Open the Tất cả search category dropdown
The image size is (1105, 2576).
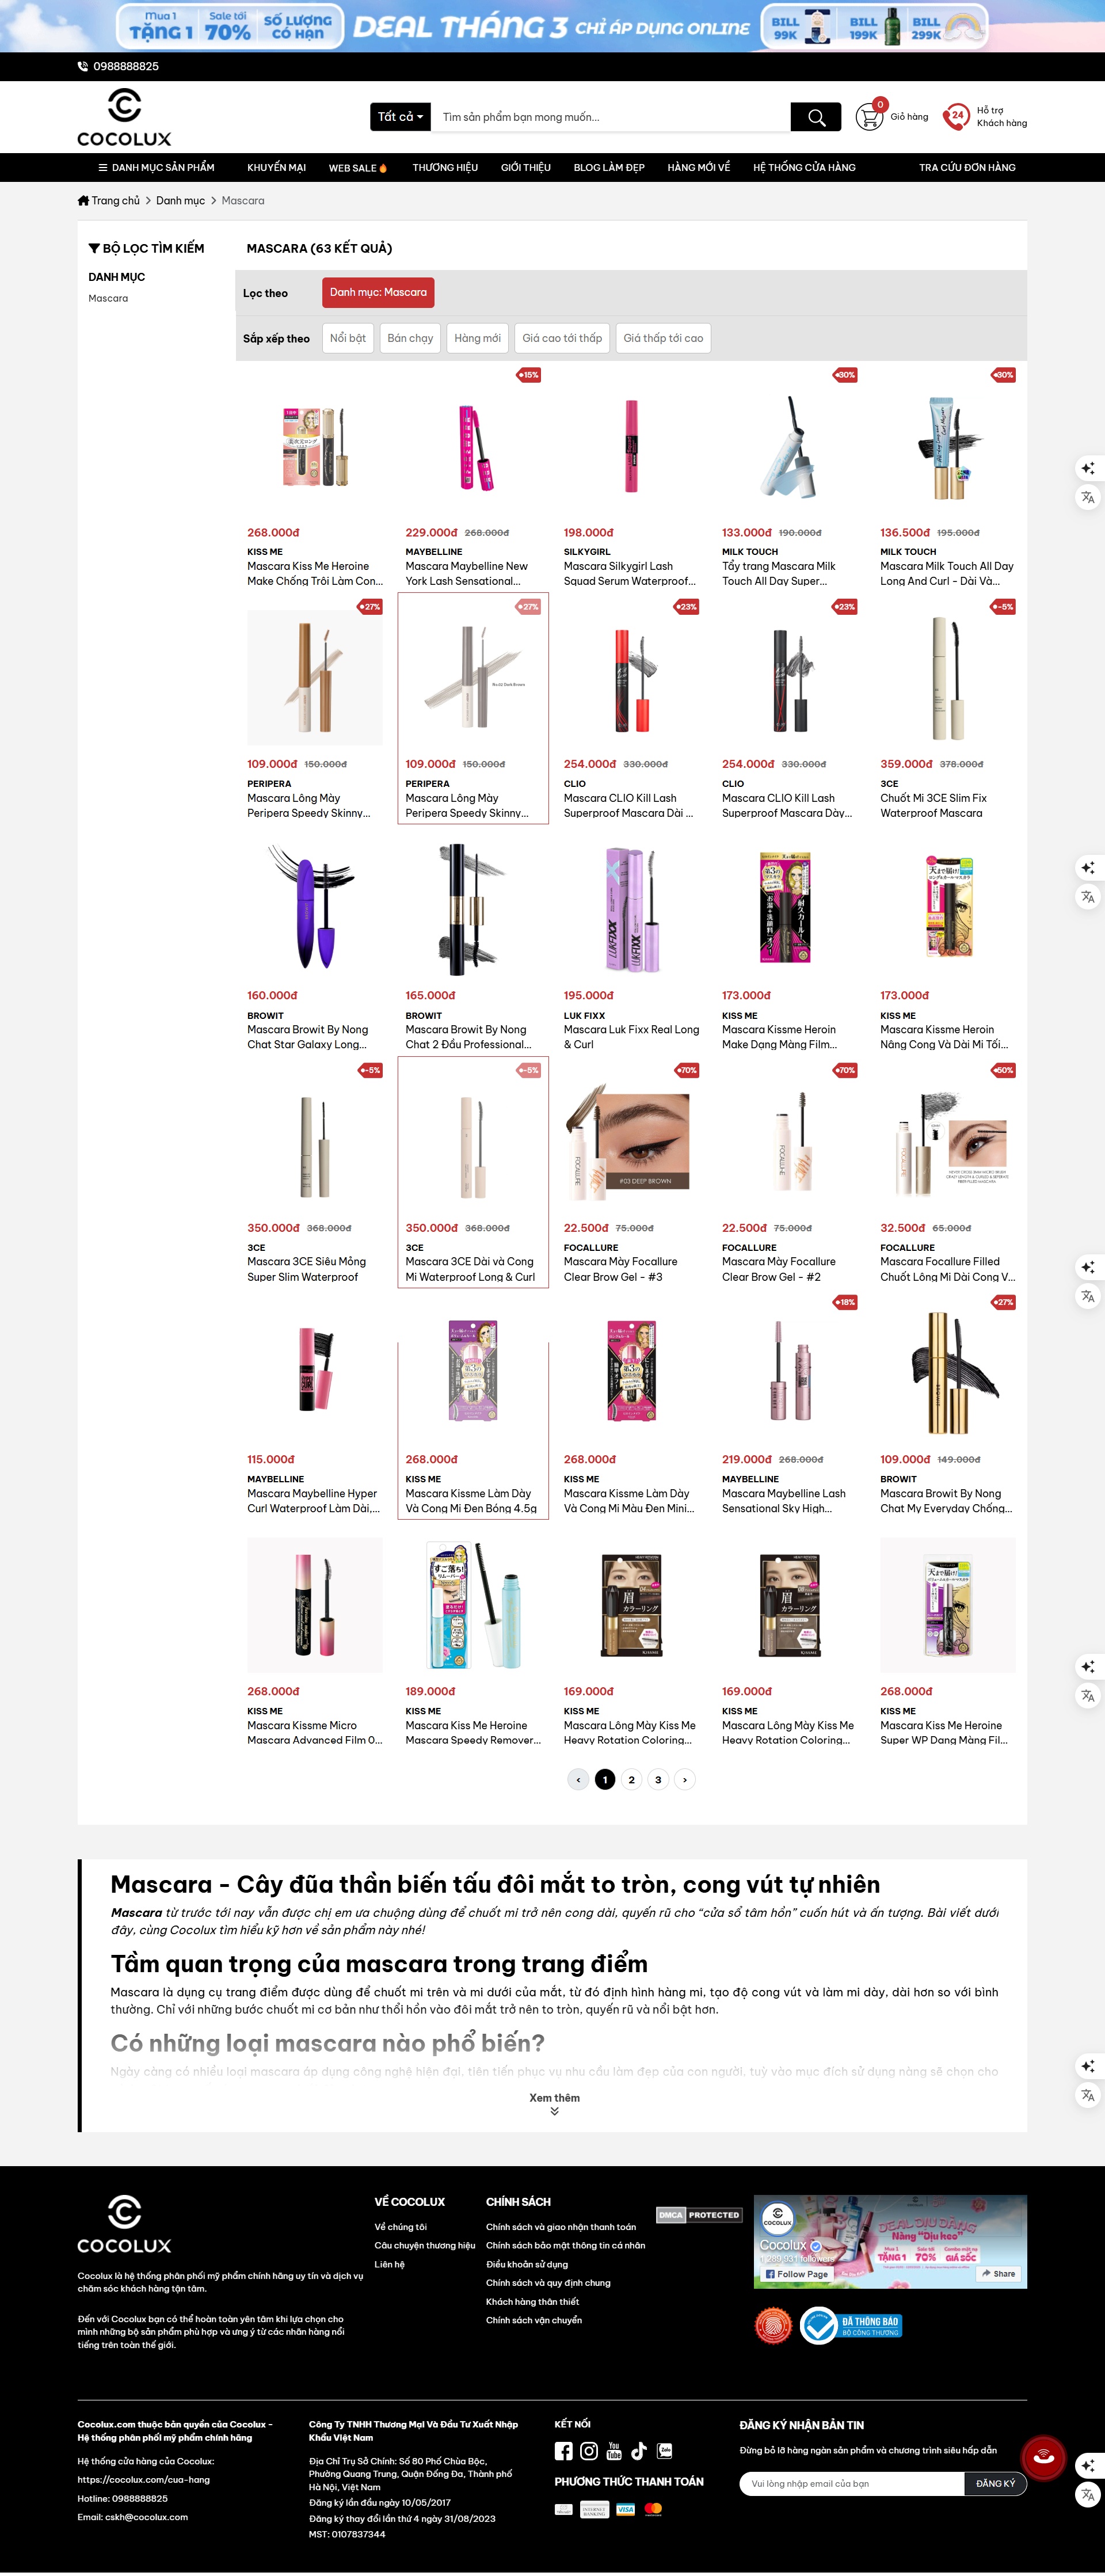coord(400,117)
